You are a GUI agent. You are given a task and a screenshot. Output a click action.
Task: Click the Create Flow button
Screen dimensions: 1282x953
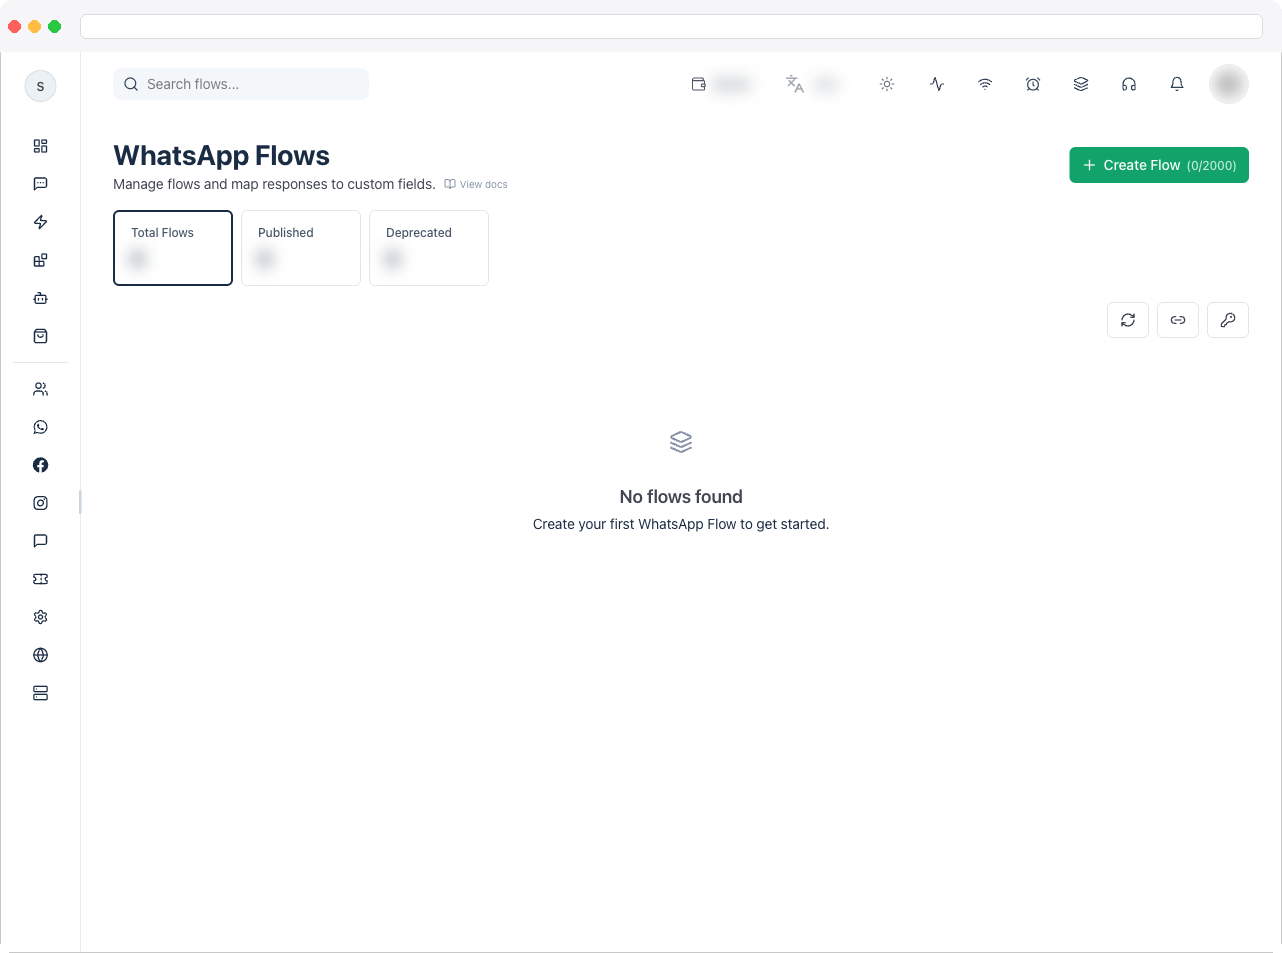click(1159, 165)
